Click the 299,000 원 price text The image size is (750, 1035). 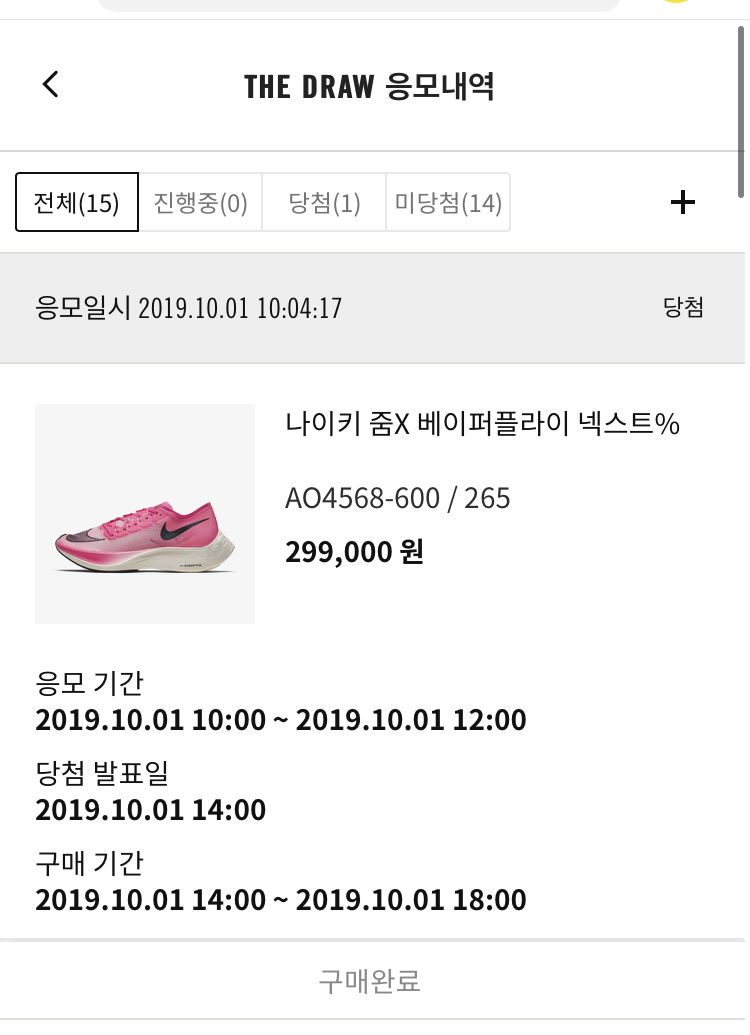tap(355, 552)
